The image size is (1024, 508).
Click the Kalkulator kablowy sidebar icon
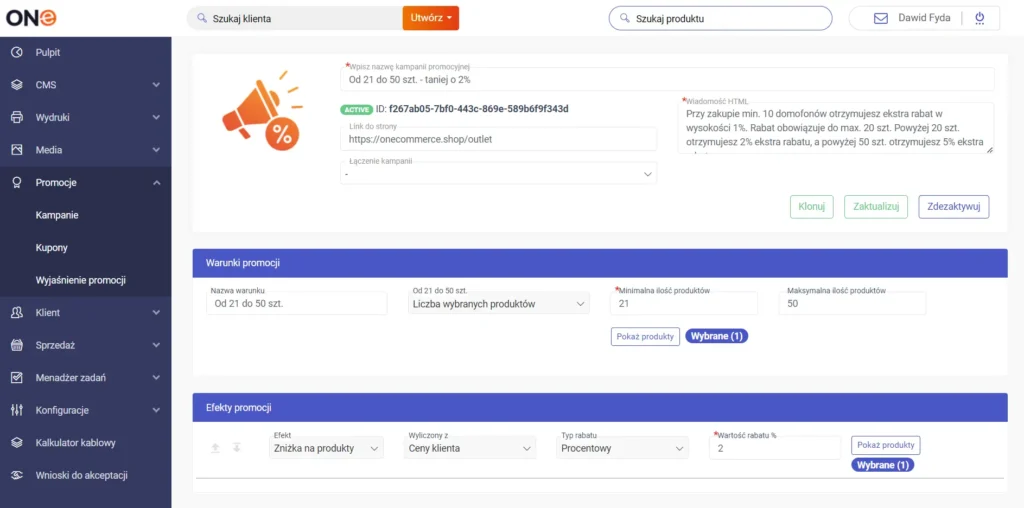pyautogui.click(x=17, y=442)
